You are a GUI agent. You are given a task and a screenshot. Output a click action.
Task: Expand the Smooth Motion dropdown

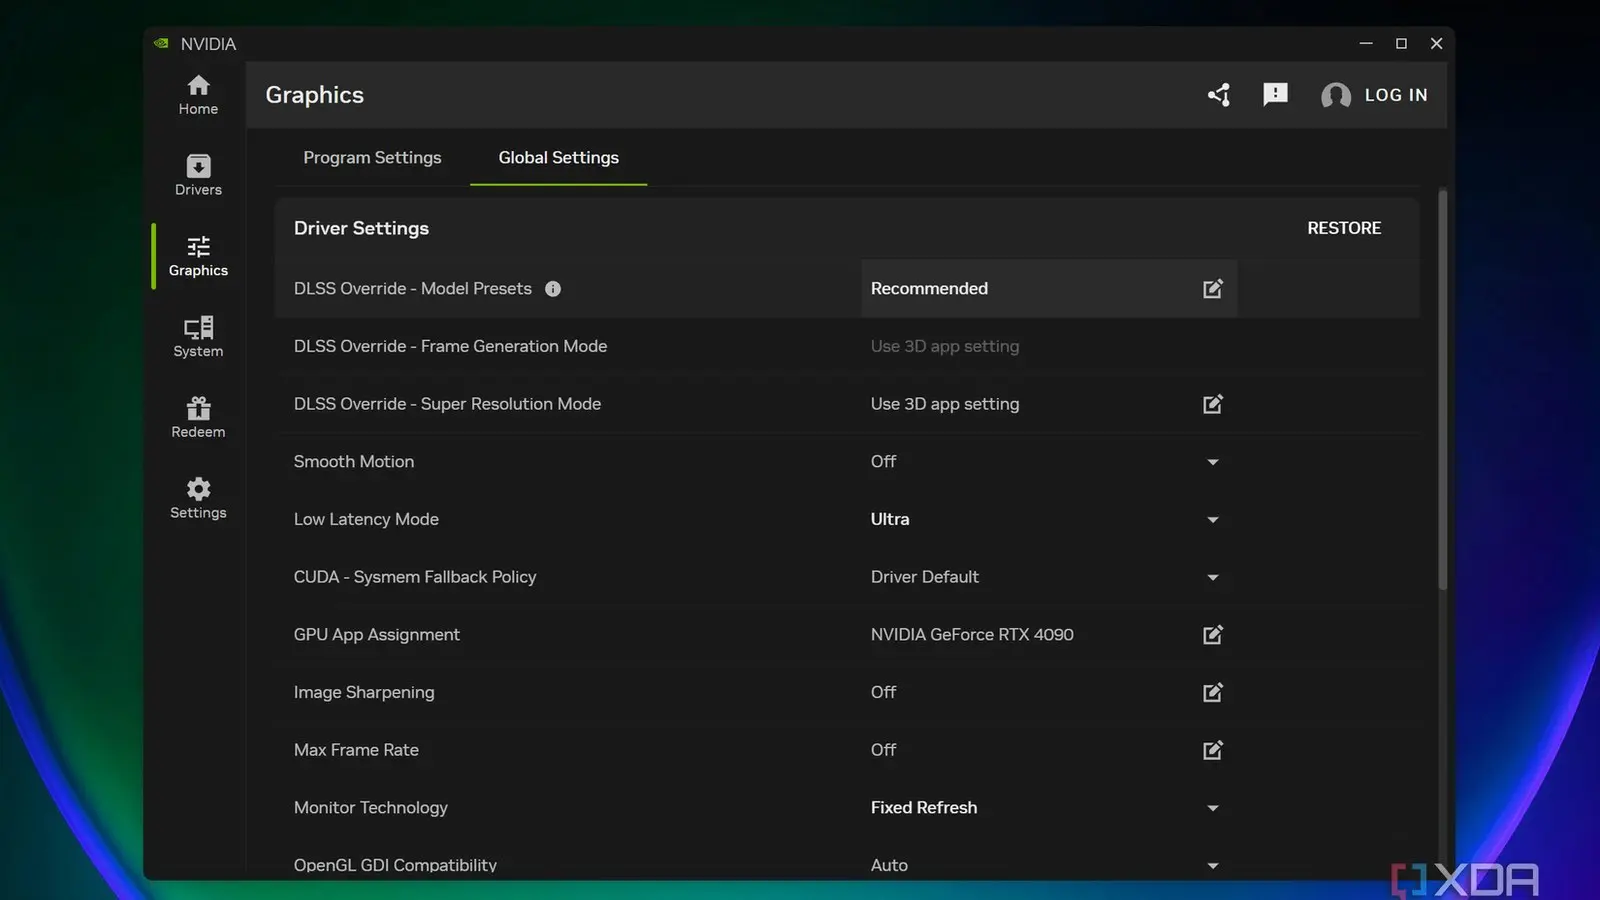1213,462
